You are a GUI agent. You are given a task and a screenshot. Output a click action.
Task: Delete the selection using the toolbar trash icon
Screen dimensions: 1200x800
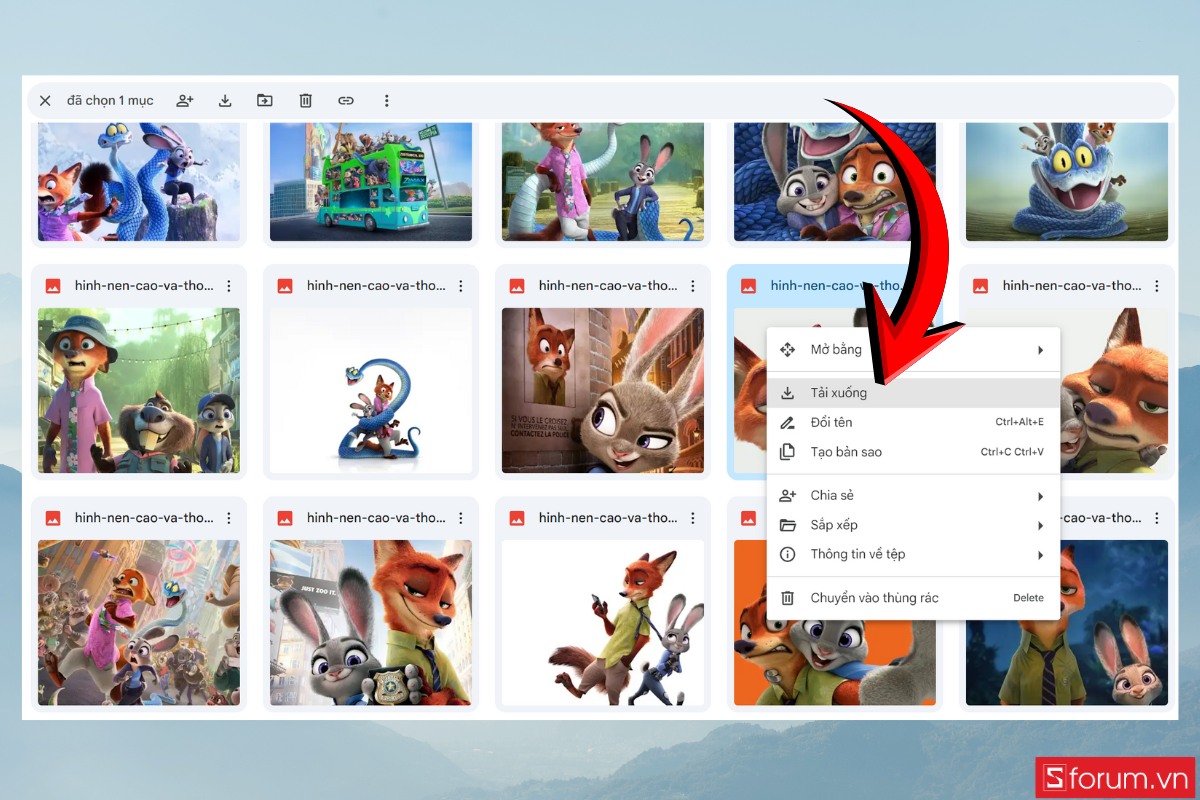click(x=305, y=100)
